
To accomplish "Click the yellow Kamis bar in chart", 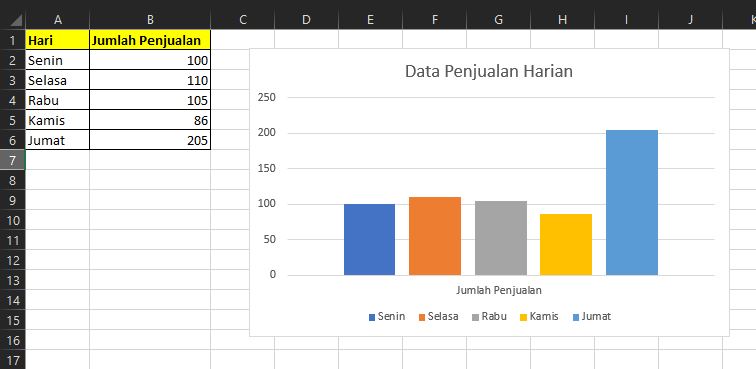I will coord(566,245).
